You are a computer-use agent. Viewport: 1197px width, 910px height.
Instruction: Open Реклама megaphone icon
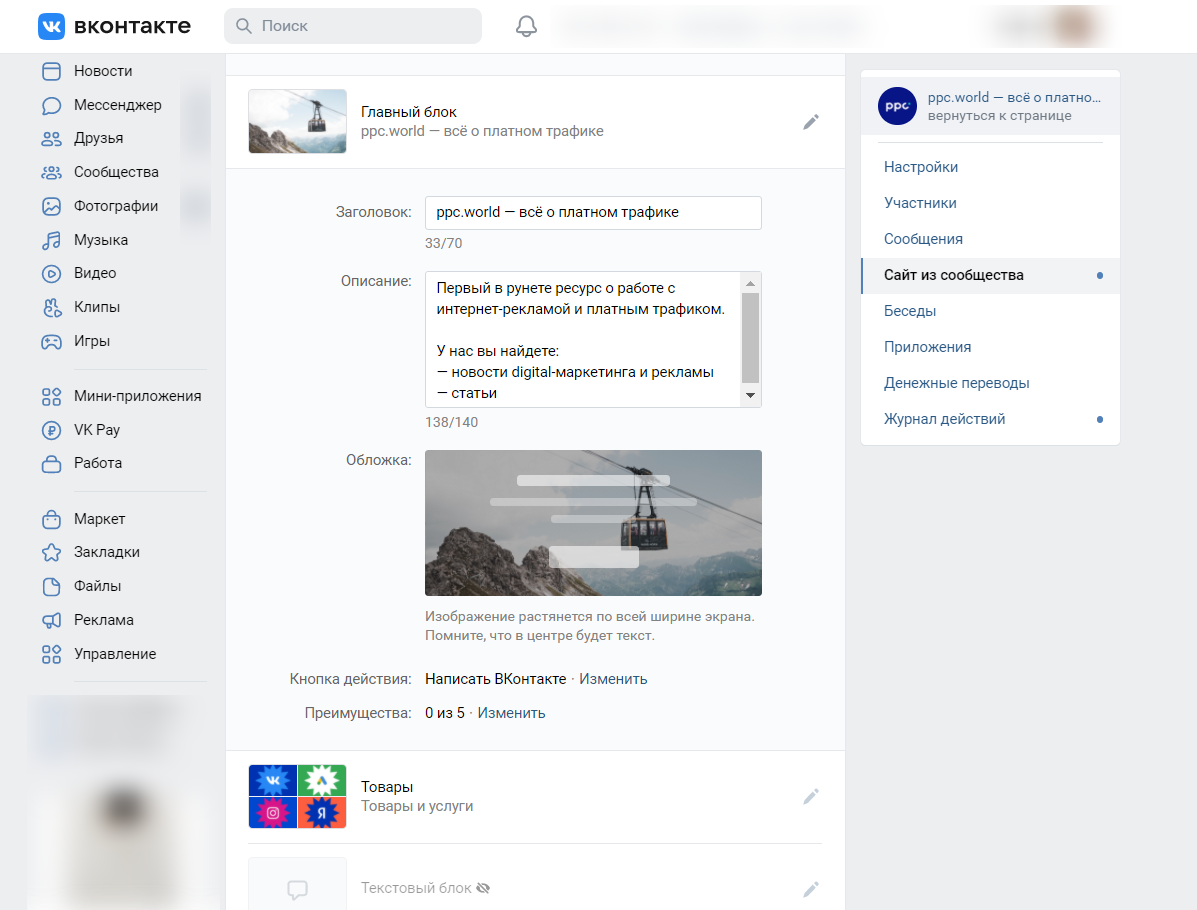tap(51, 621)
